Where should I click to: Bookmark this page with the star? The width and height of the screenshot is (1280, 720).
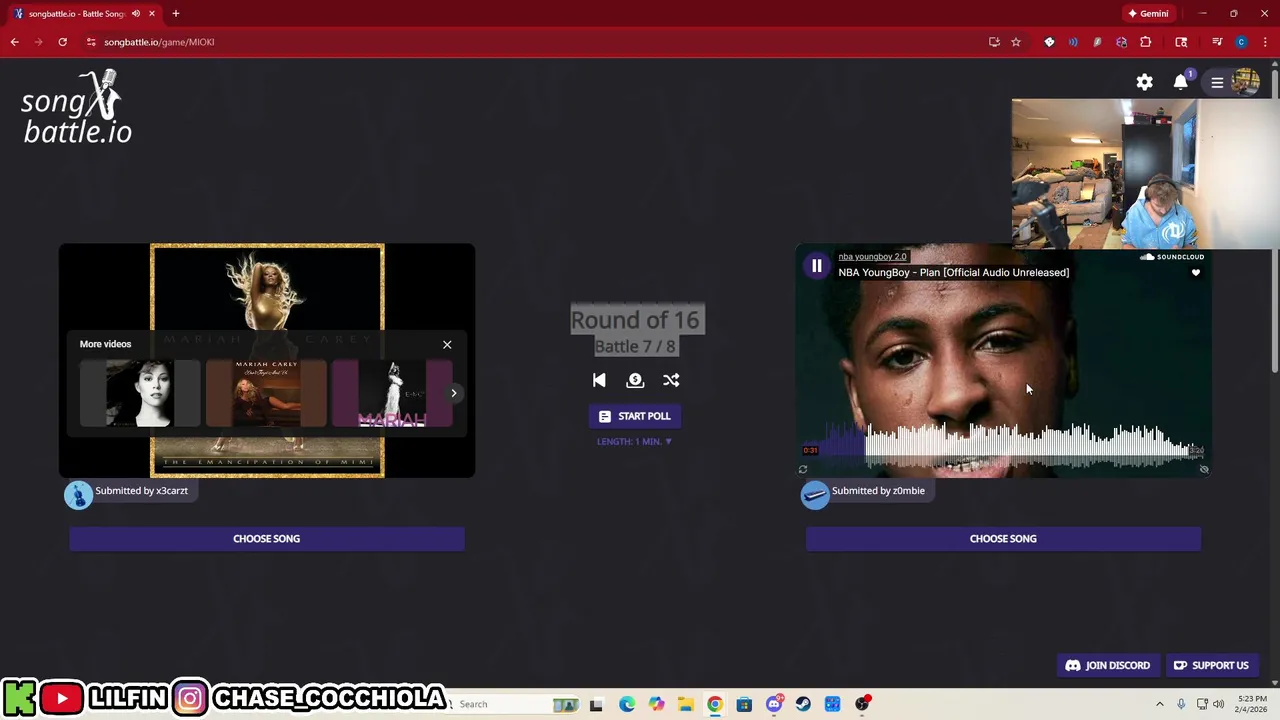1016,42
